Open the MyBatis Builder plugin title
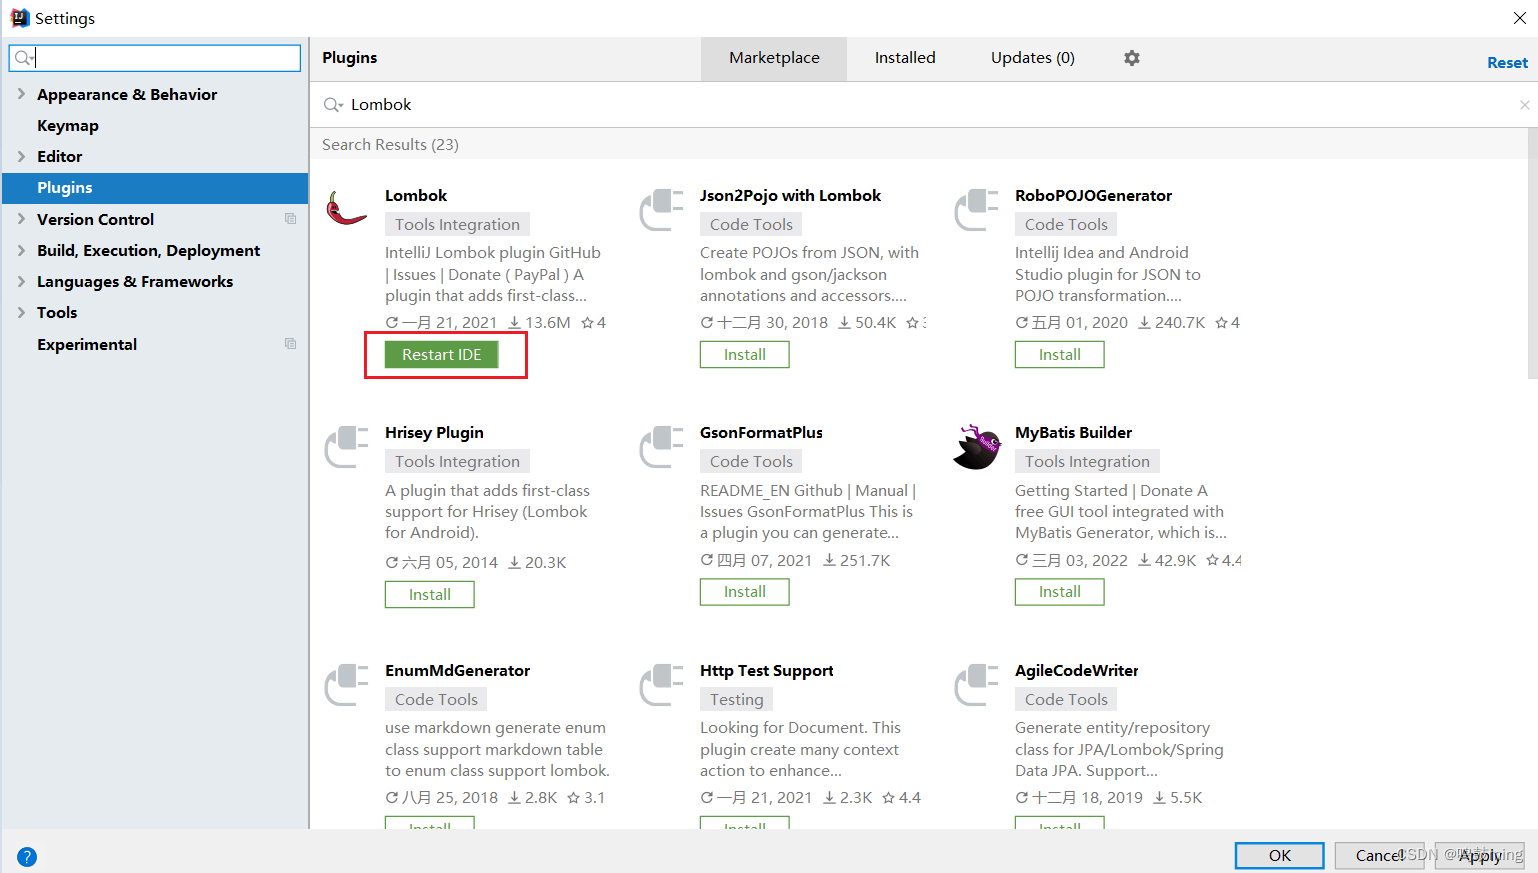This screenshot has width=1538, height=873. coord(1073,433)
